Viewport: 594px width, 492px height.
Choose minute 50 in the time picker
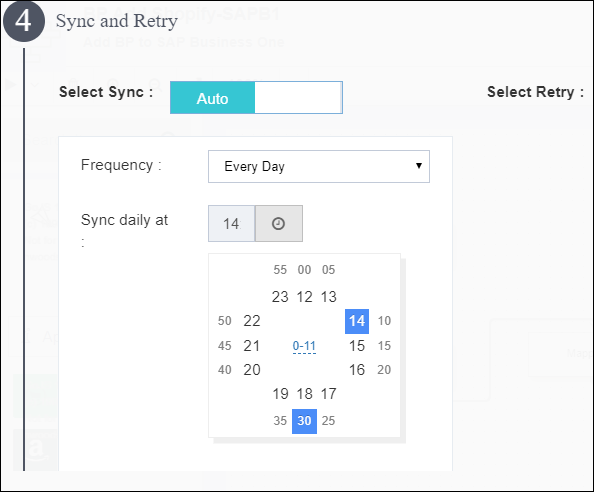point(225,321)
